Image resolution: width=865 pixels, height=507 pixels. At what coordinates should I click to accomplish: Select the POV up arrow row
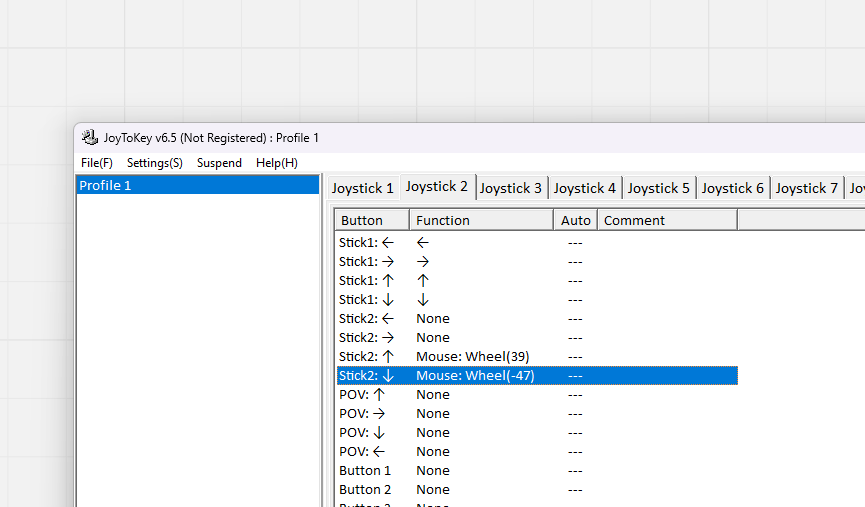click(x=537, y=395)
